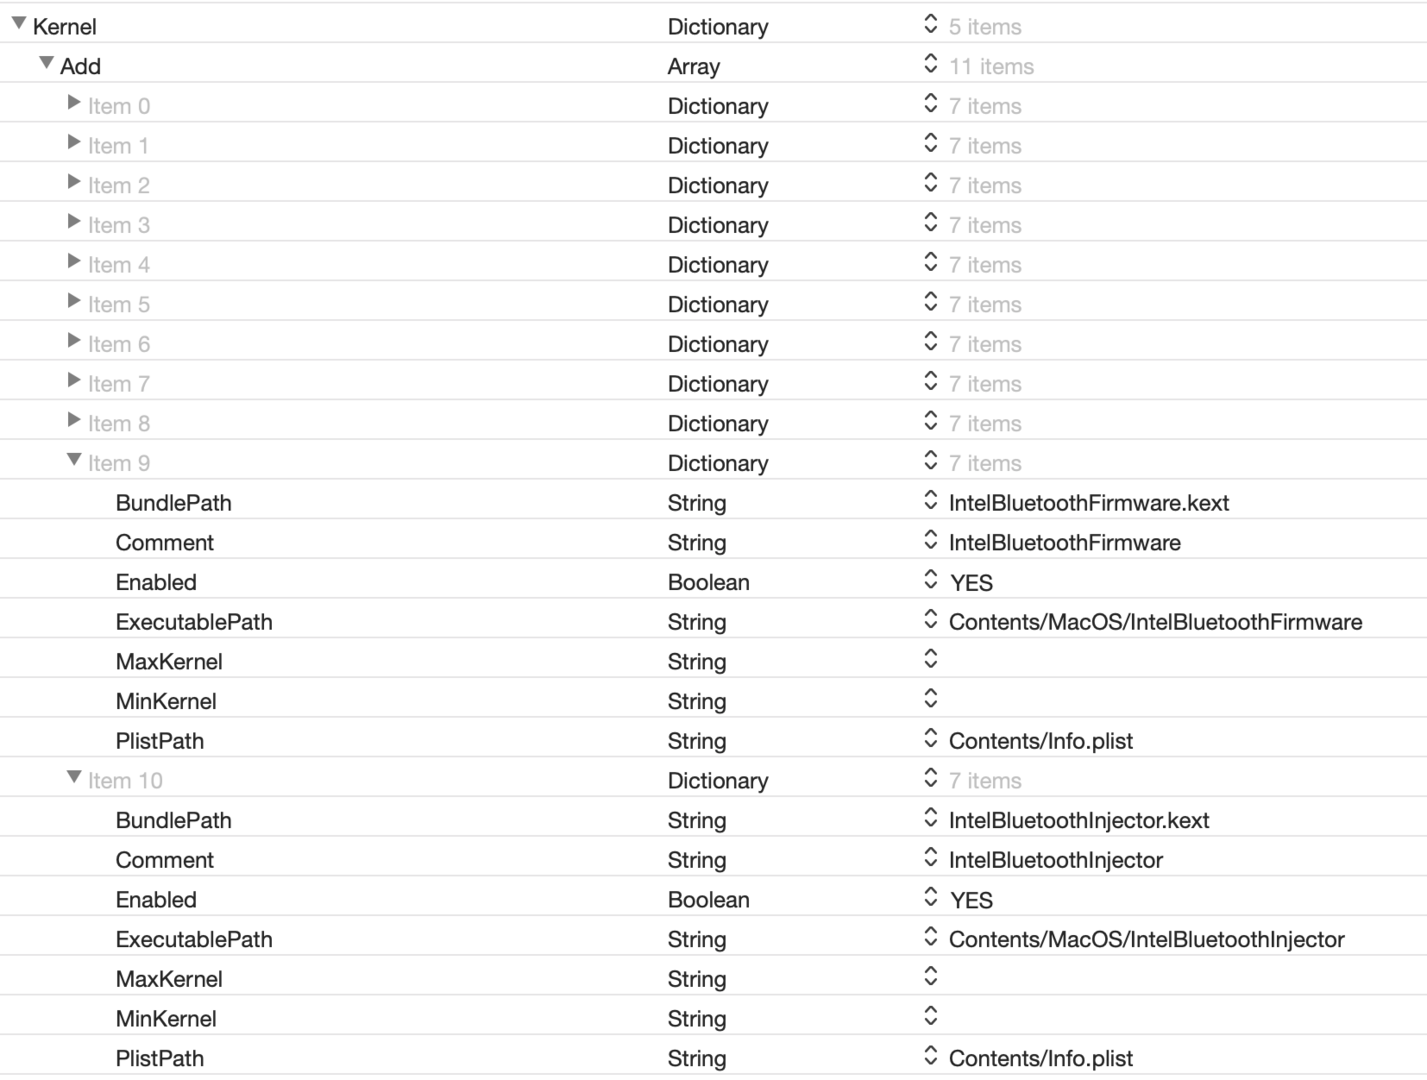The image size is (1427, 1080).
Task: Select Contents/MacOS/IntelBluetoothInjector executable path value
Action: [1146, 940]
